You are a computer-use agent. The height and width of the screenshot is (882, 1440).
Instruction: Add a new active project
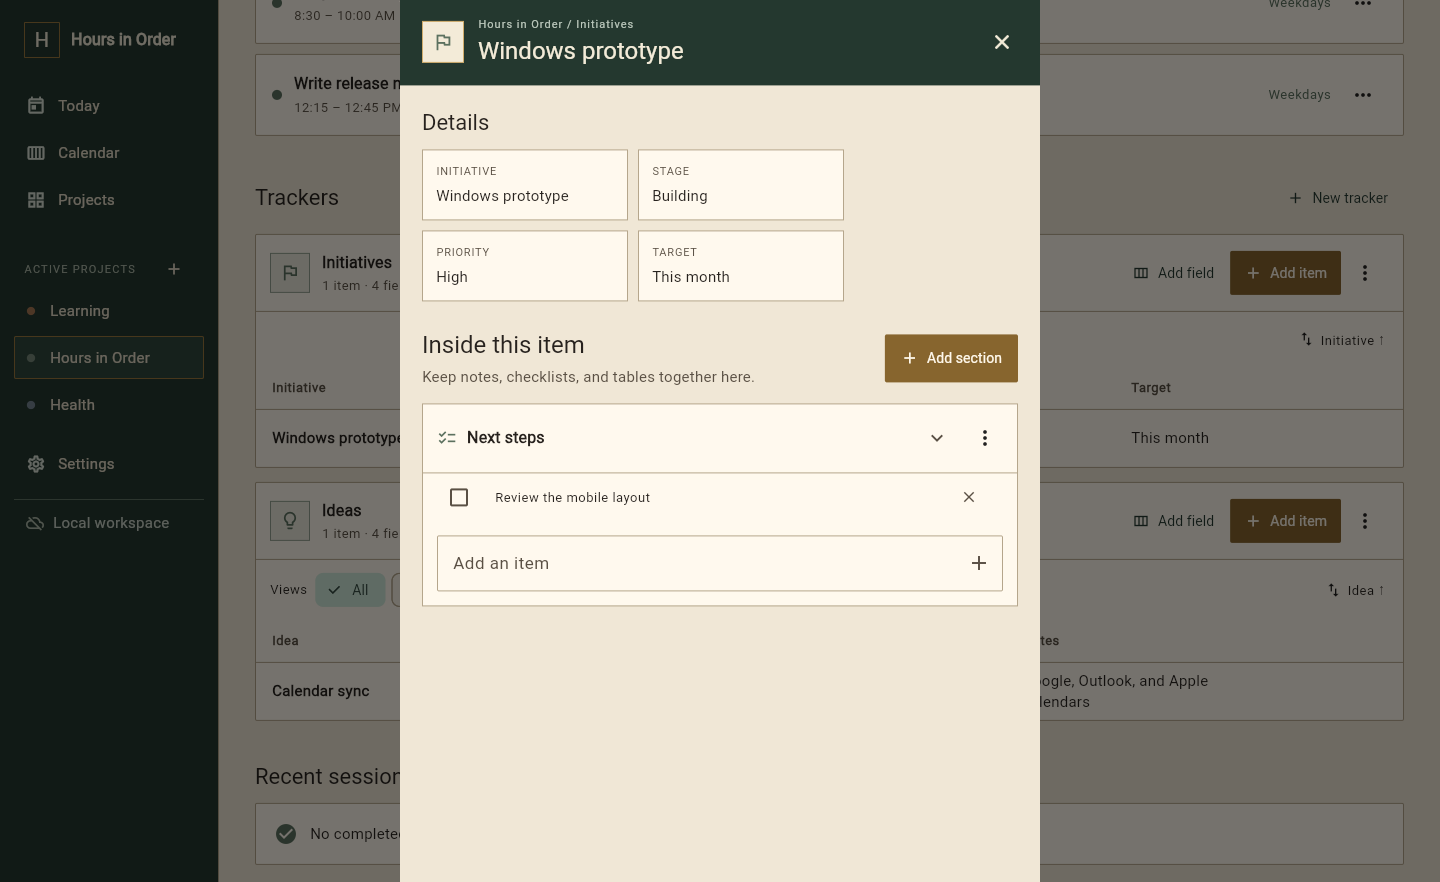point(174,269)
